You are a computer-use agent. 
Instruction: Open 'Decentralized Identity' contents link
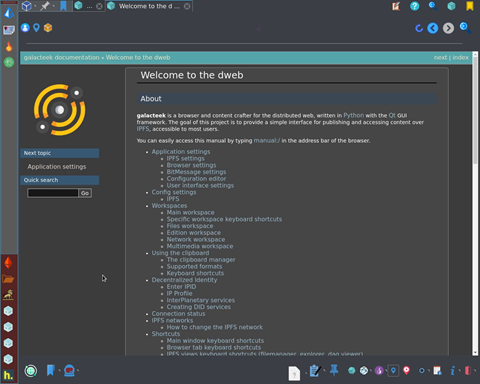(184, 280)
